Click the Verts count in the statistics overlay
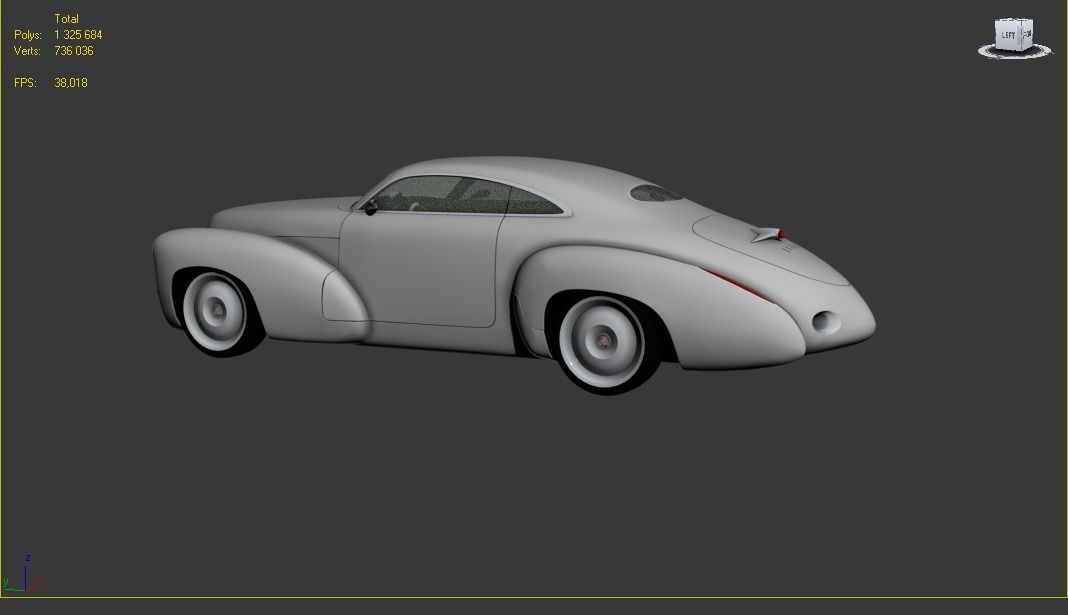 (73, 50)
